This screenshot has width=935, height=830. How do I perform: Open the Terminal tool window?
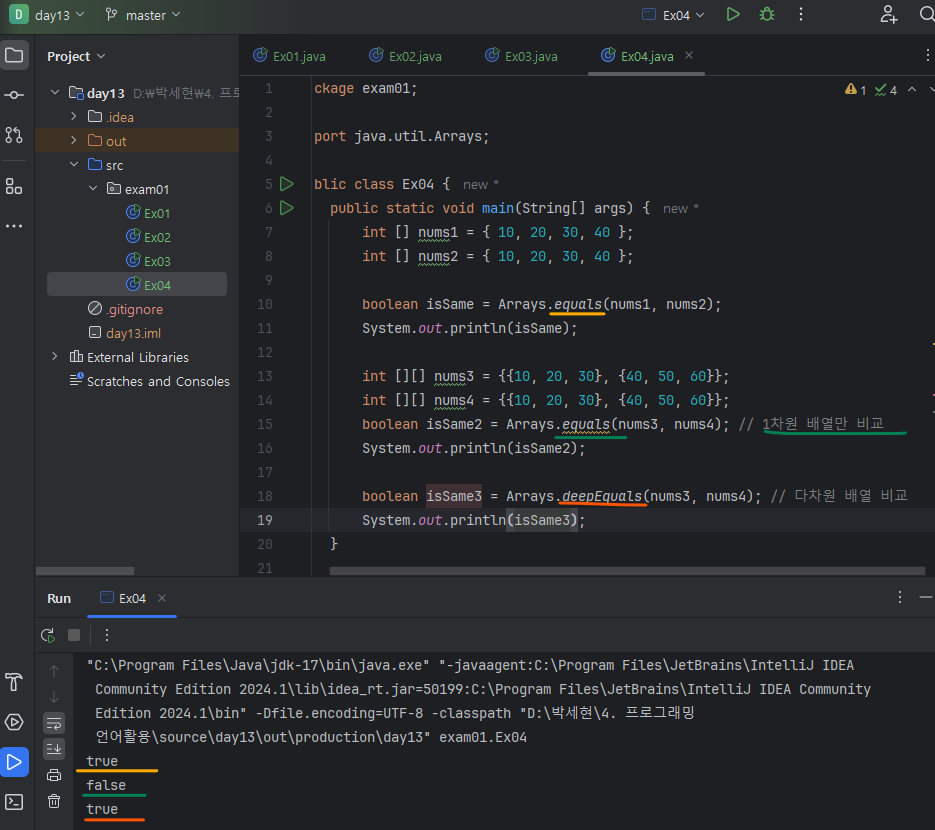(x=14, y=802)
